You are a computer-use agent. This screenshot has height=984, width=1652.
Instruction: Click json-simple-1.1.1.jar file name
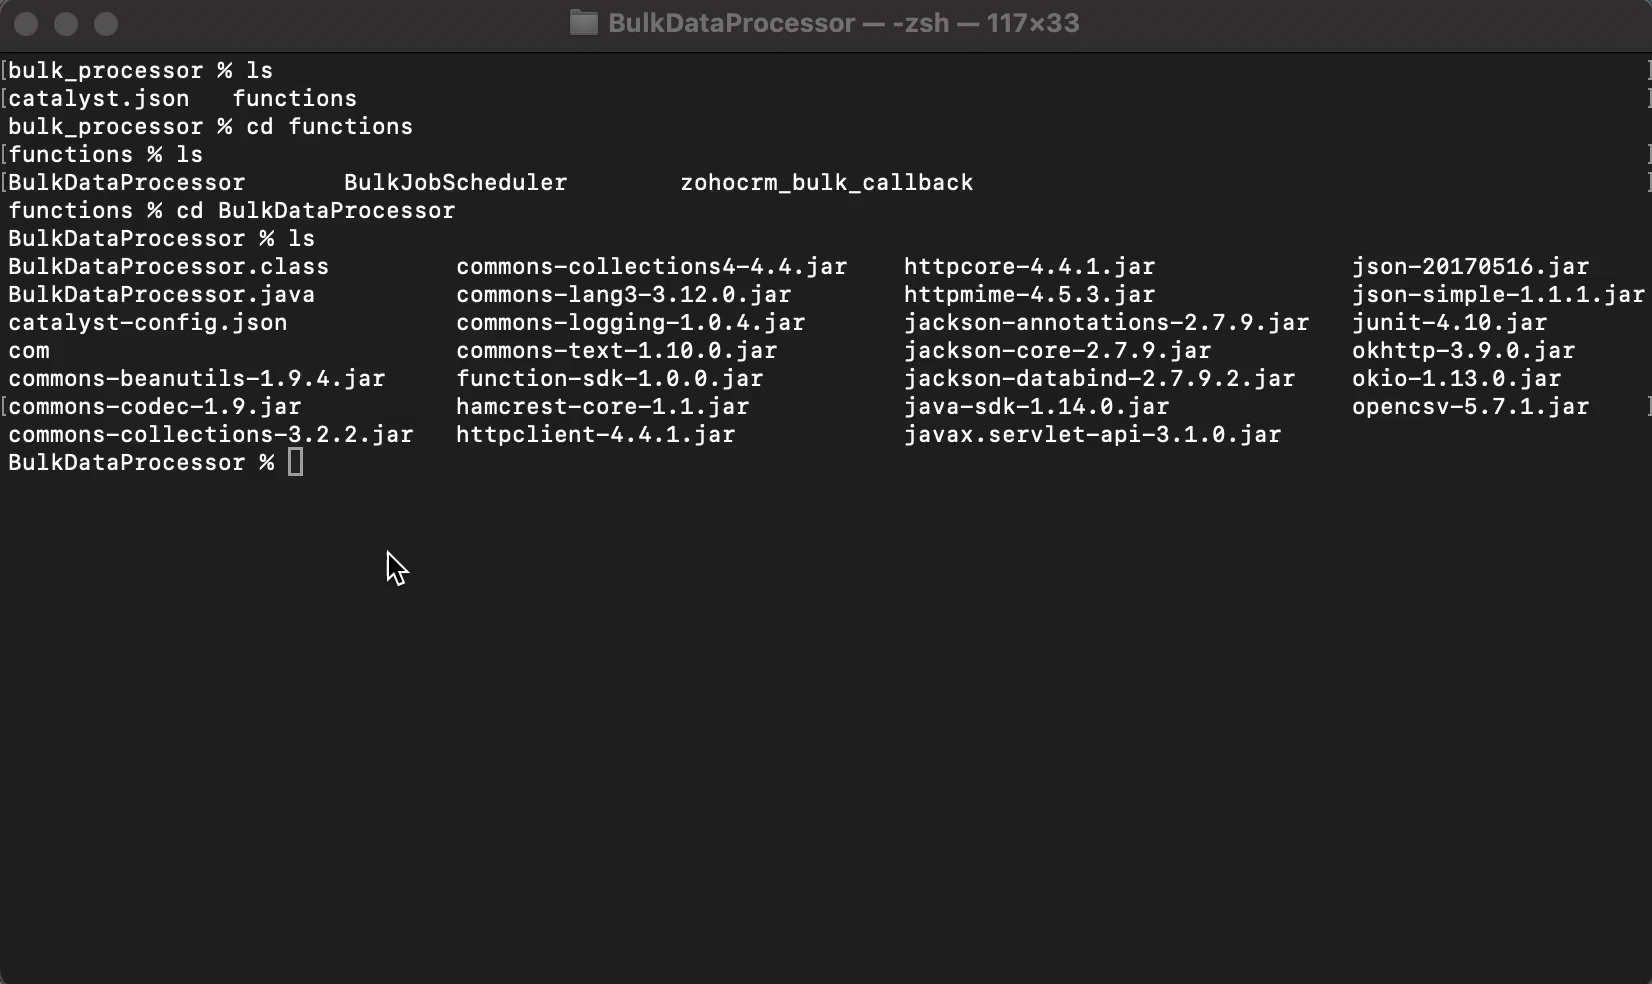tap(1498, 295)
